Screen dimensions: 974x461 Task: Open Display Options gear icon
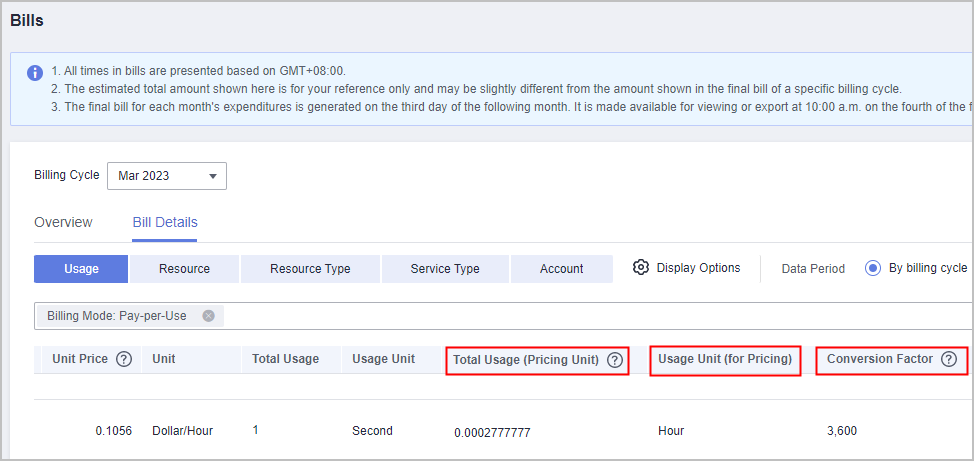(x=640, y=268)
